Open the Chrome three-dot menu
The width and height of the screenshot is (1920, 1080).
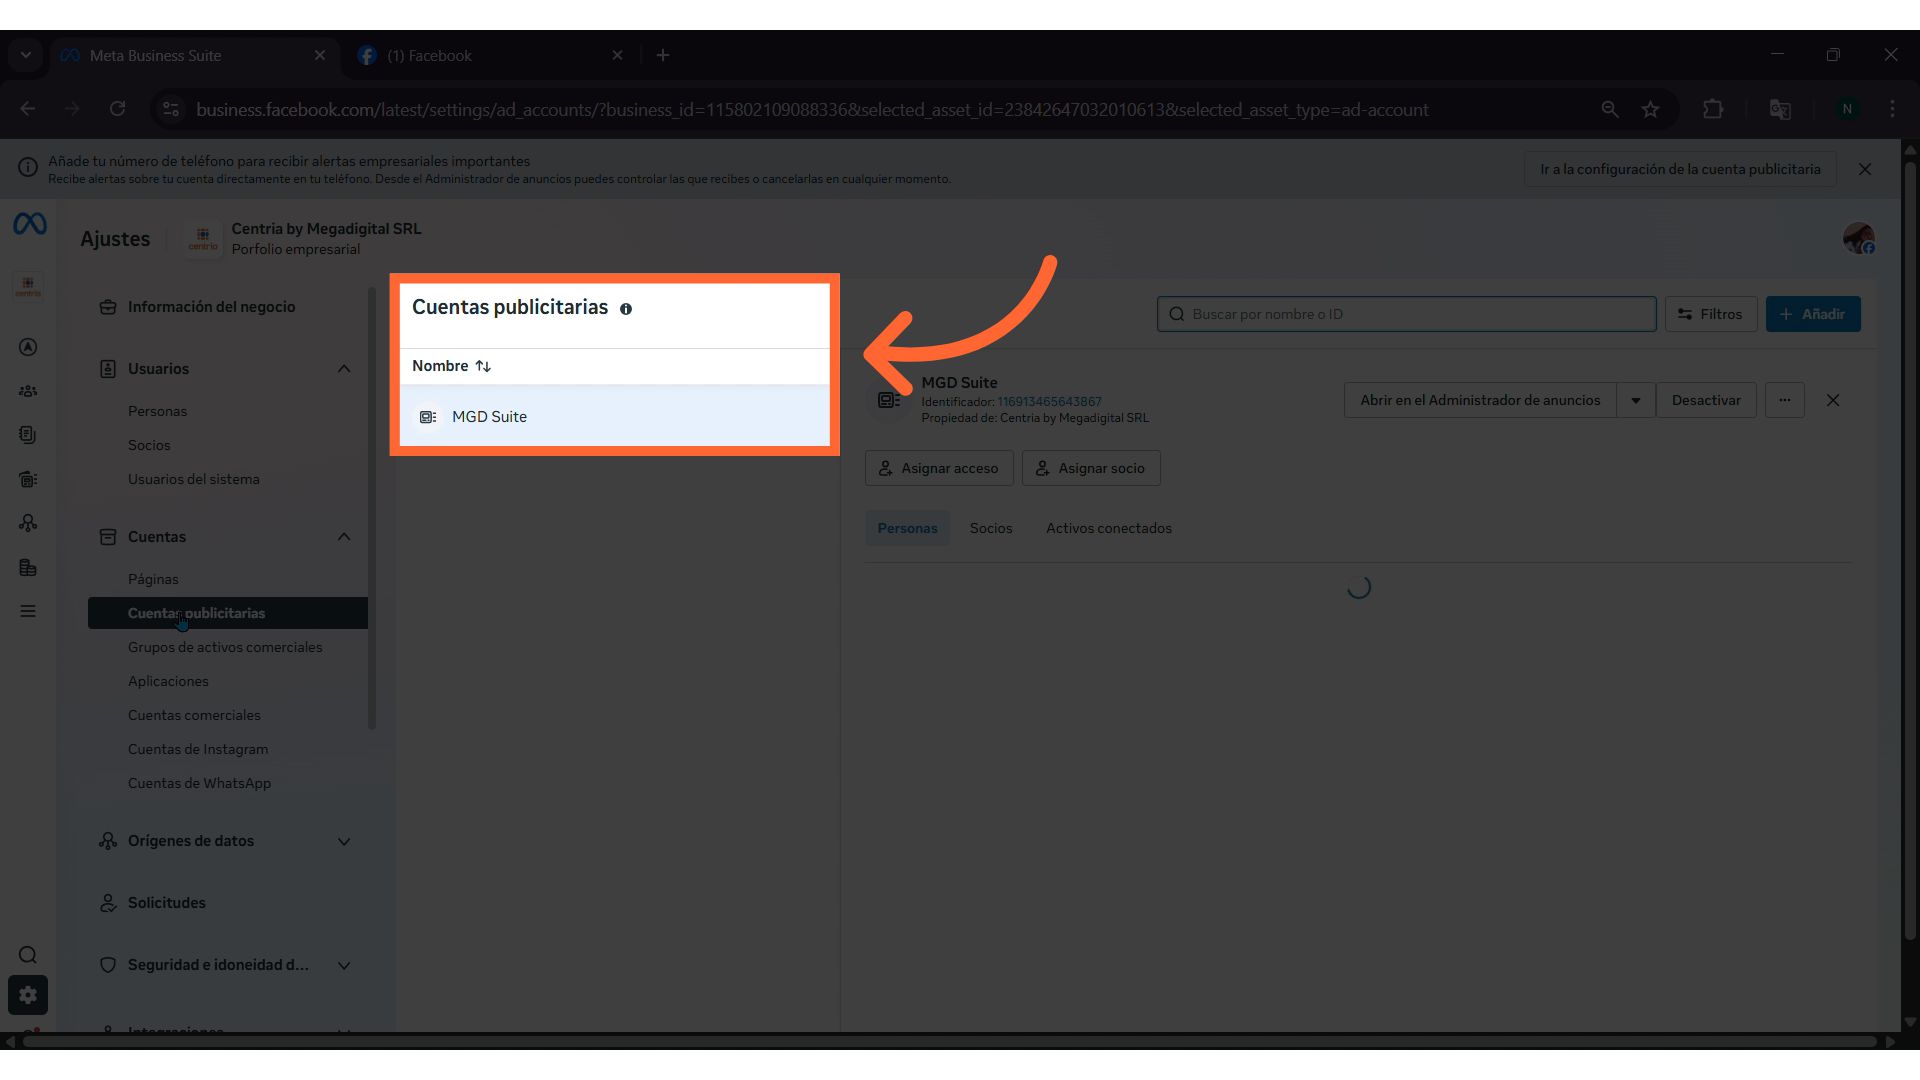coord(1892,109)
